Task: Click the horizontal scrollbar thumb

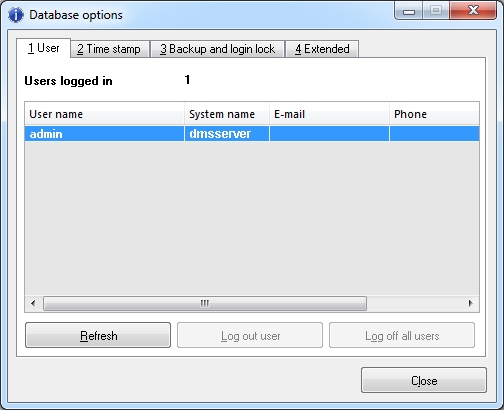Action: [205, 303]
